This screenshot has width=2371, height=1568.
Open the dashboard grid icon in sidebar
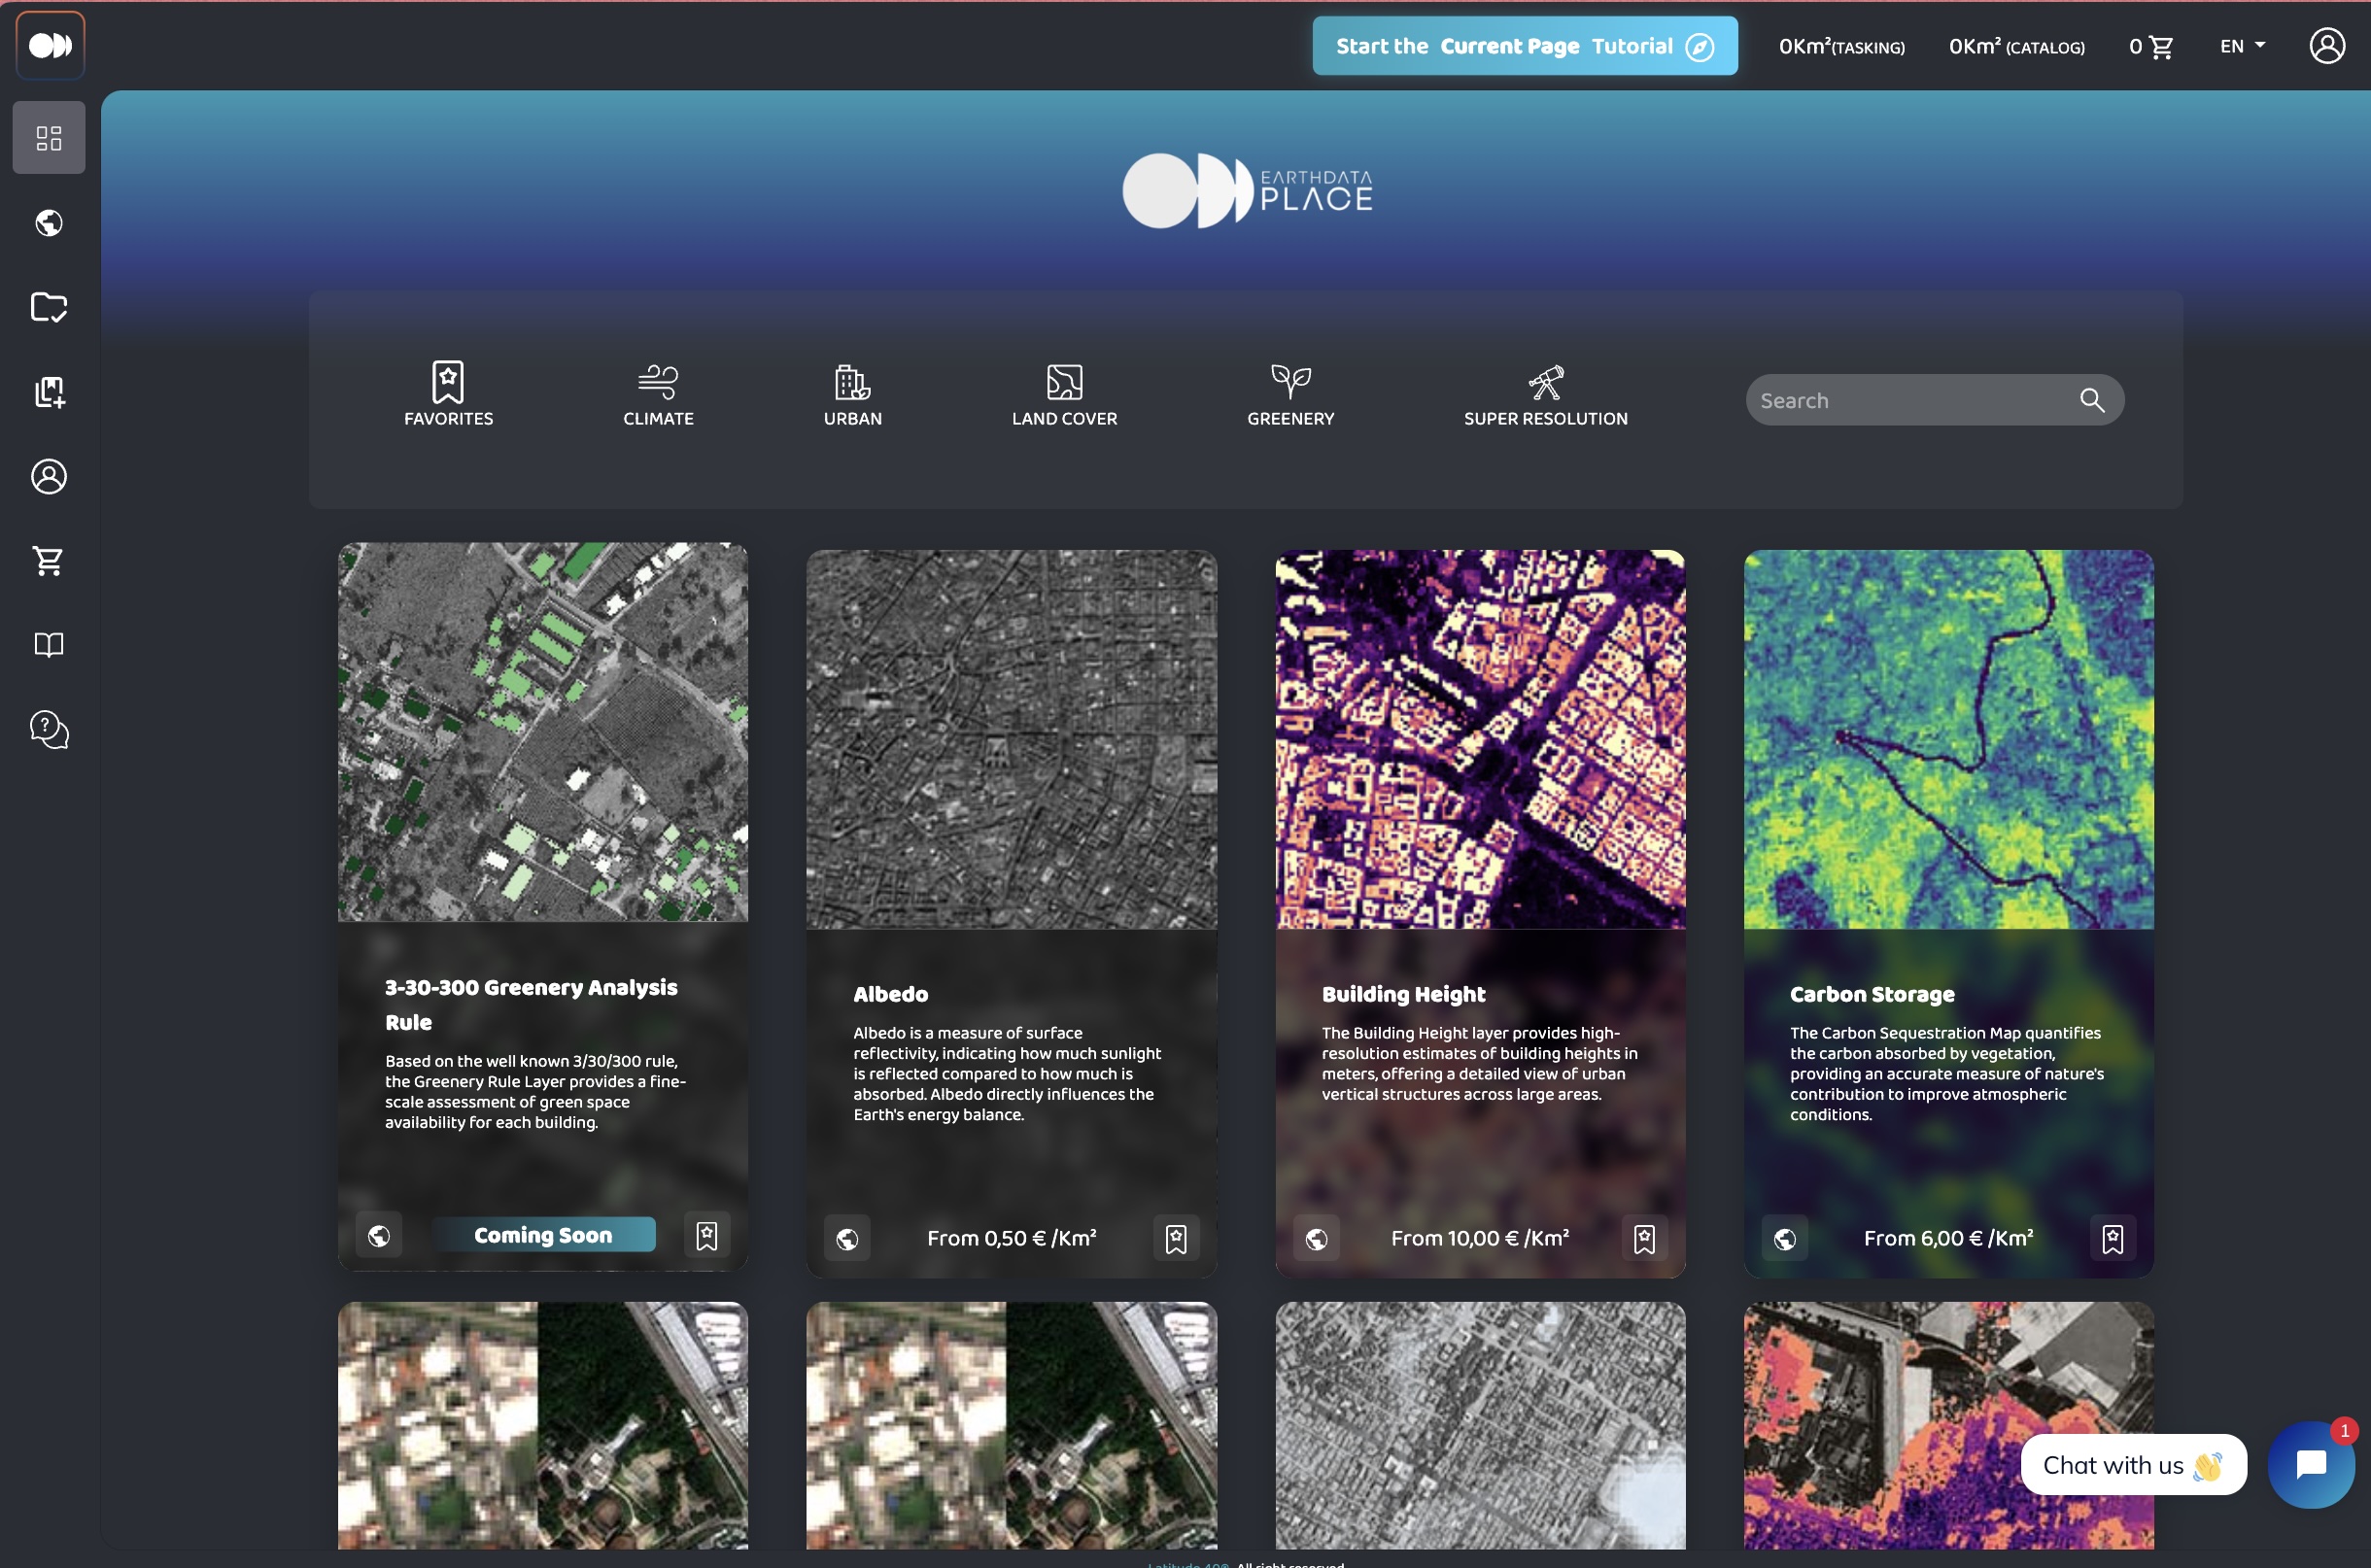tap(48, 137)
